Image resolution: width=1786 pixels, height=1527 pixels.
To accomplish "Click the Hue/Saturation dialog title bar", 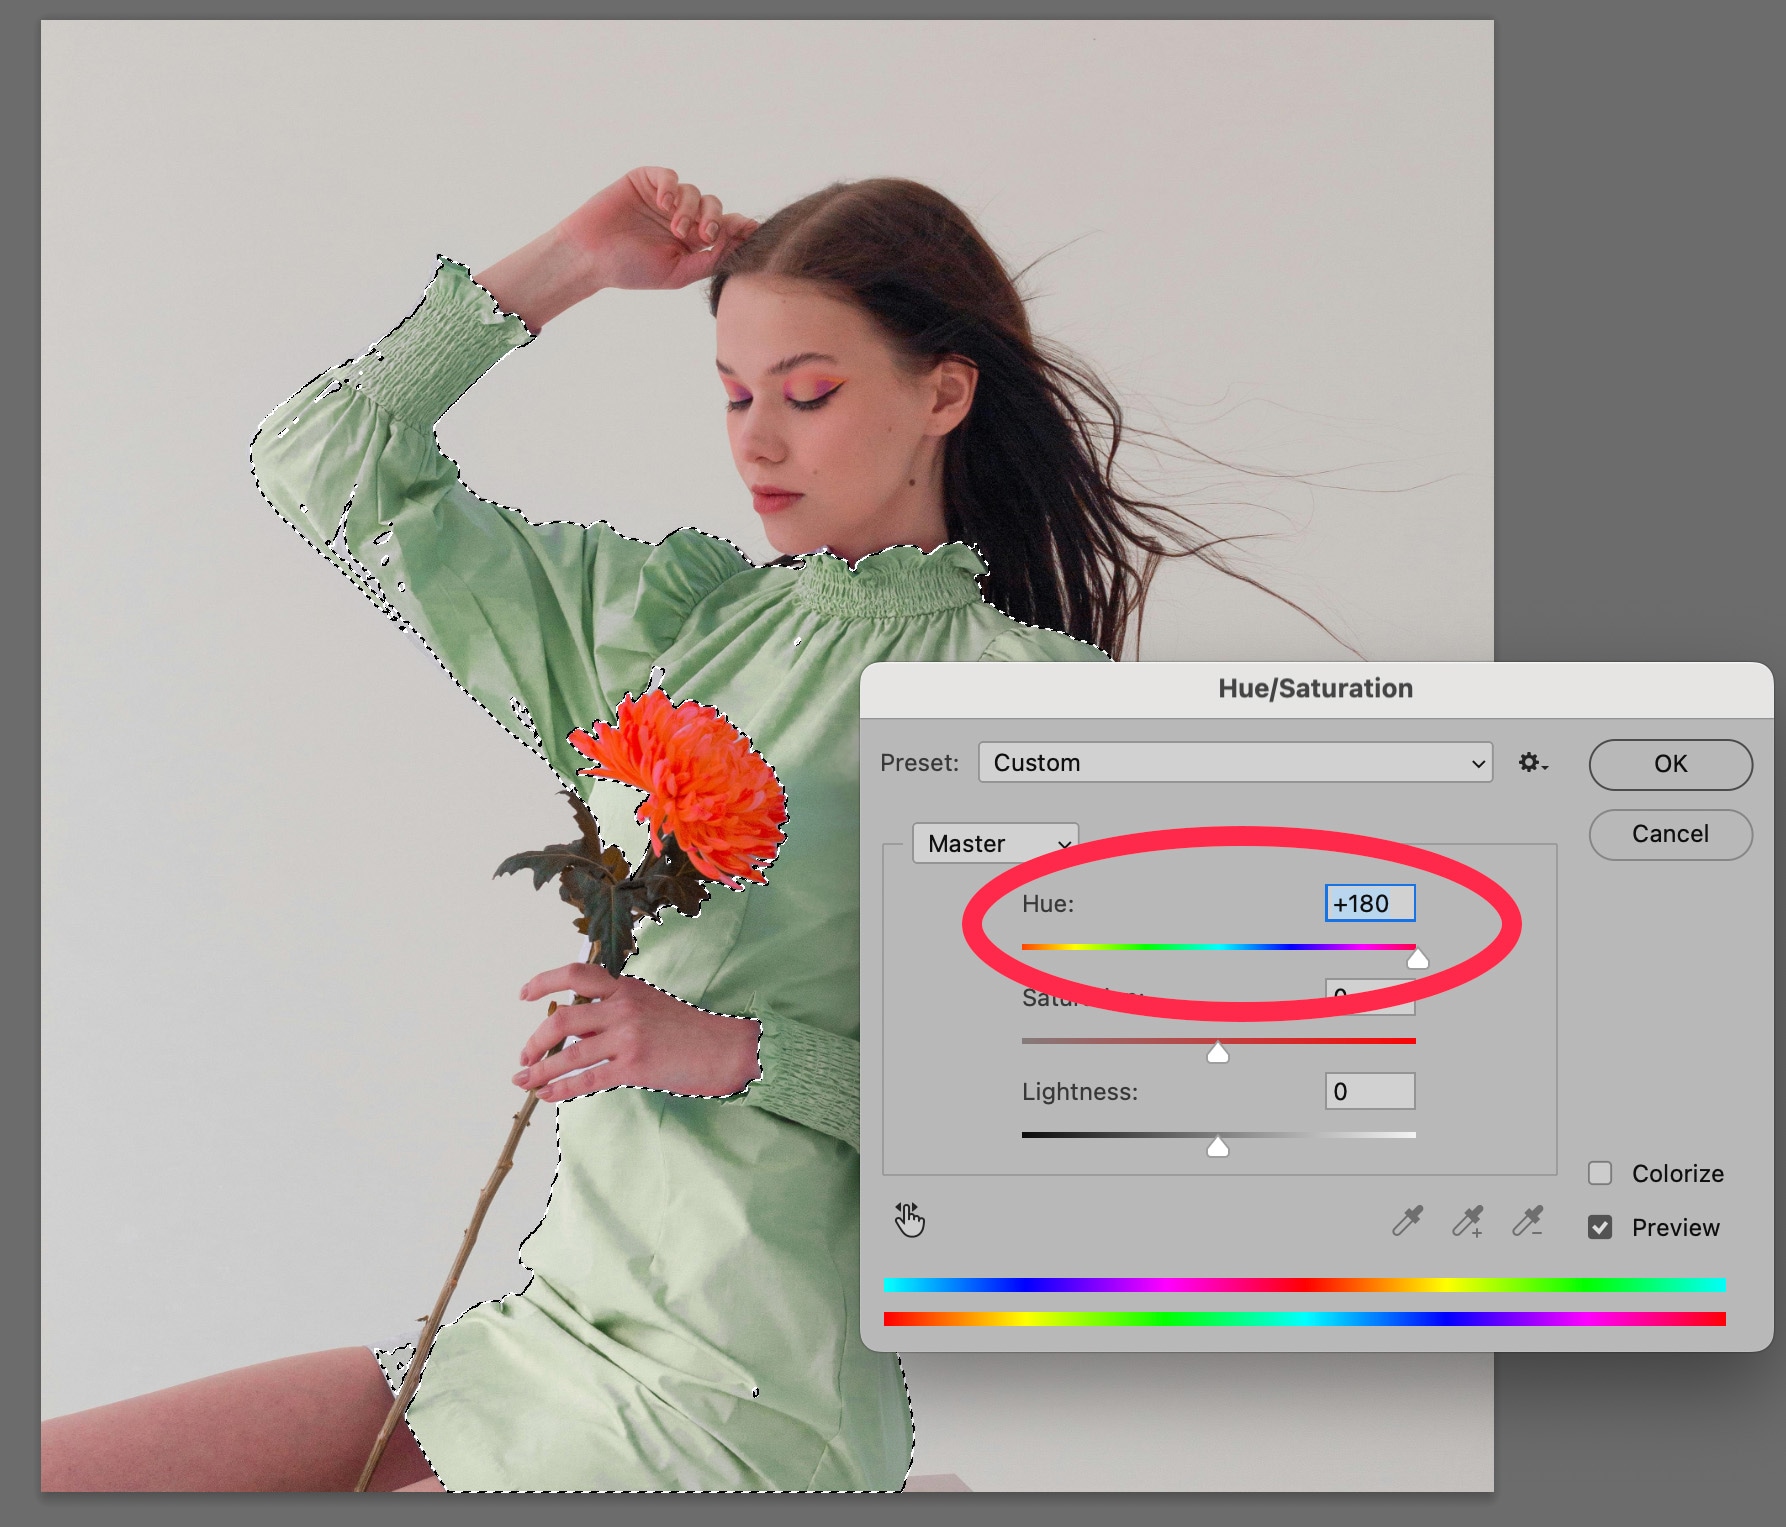I will pos(1315,689).
